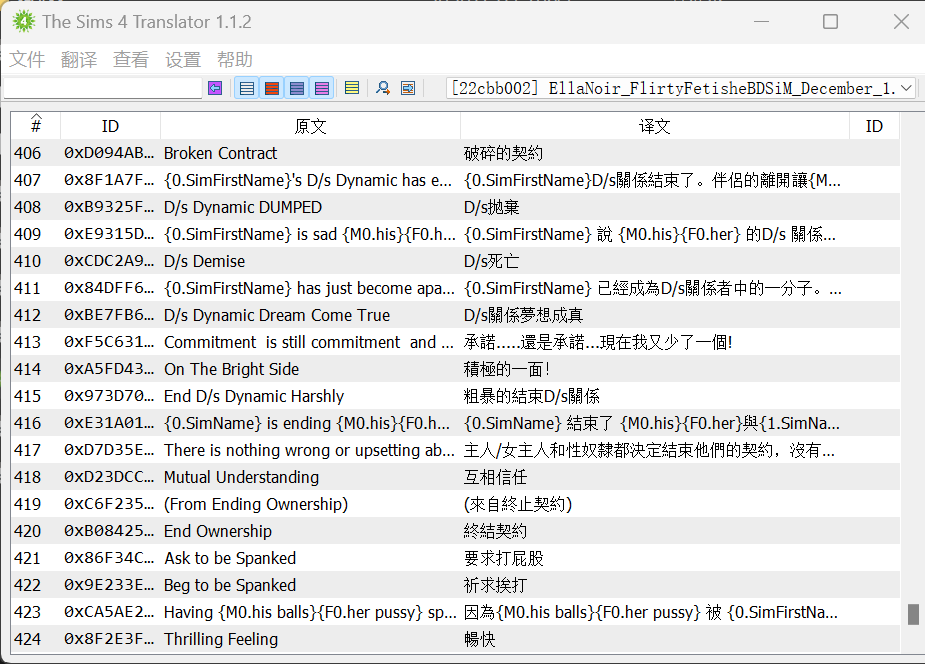Sort by the 原文 column header
The height and width of the screenshot is (664, 925).
(x=310, y=126)
